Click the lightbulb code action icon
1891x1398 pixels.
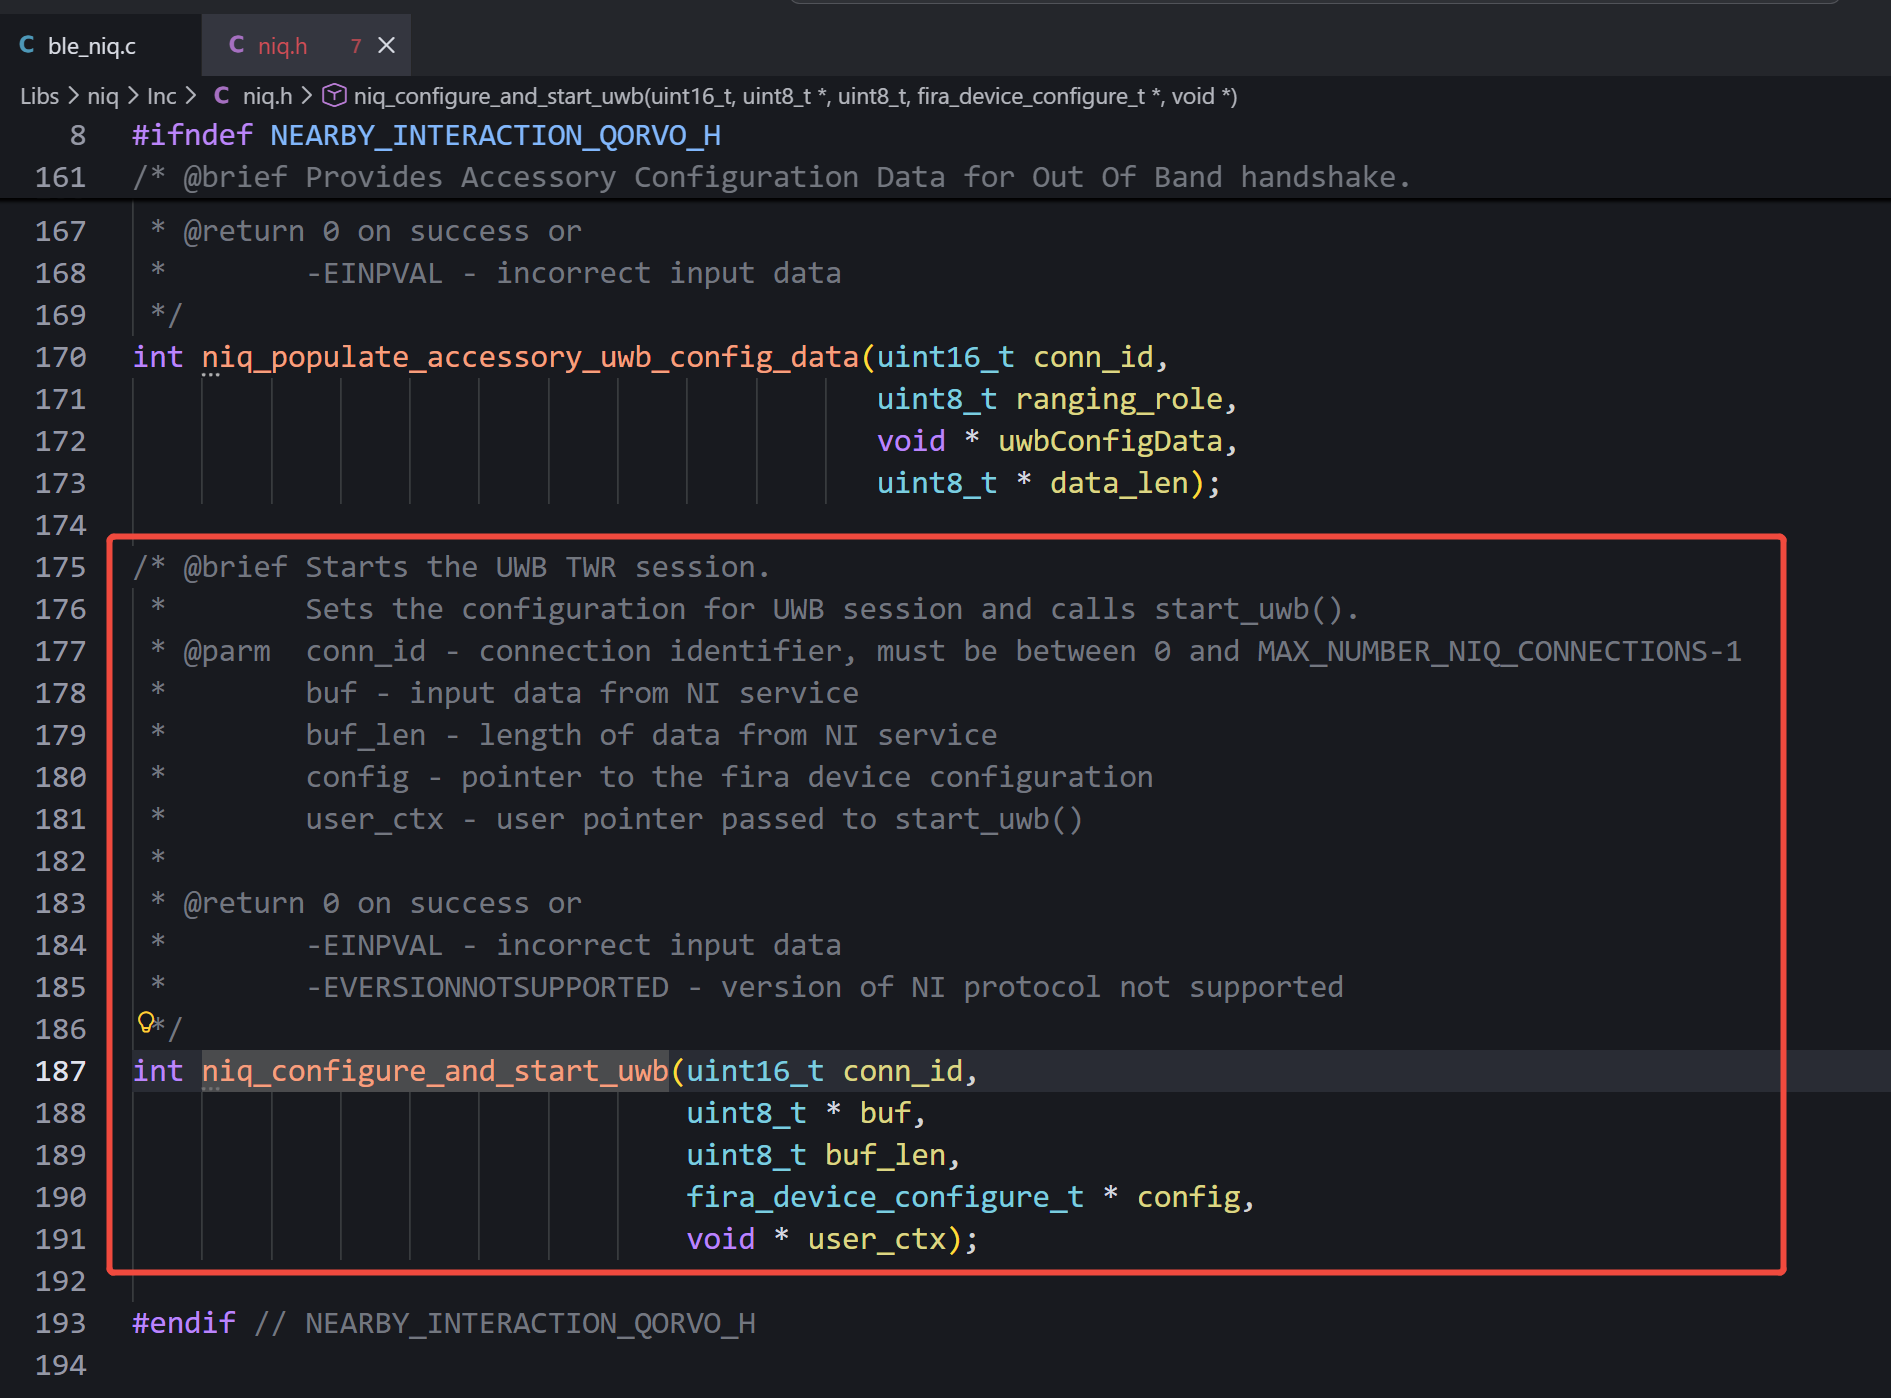[x=146, y=1022]
